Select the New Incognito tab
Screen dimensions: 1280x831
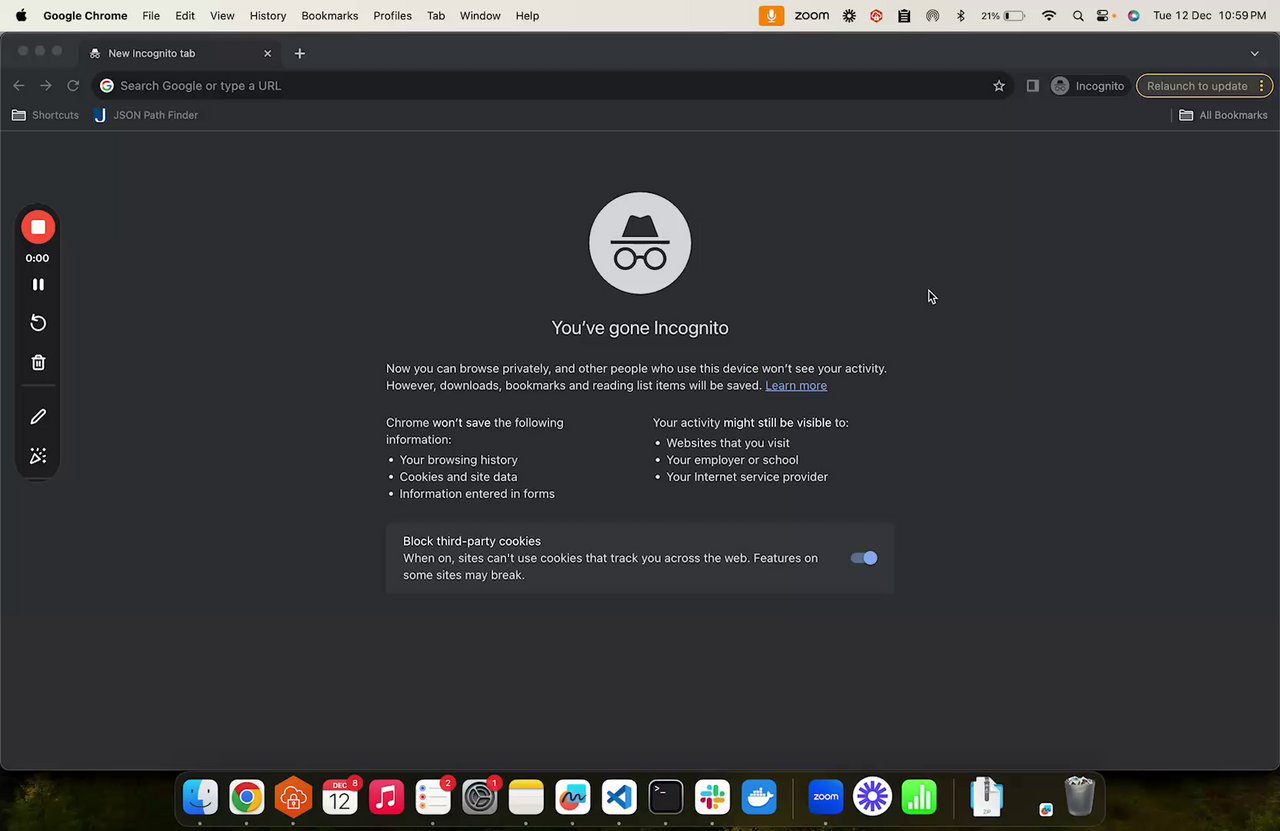click(x=180, y=53)
